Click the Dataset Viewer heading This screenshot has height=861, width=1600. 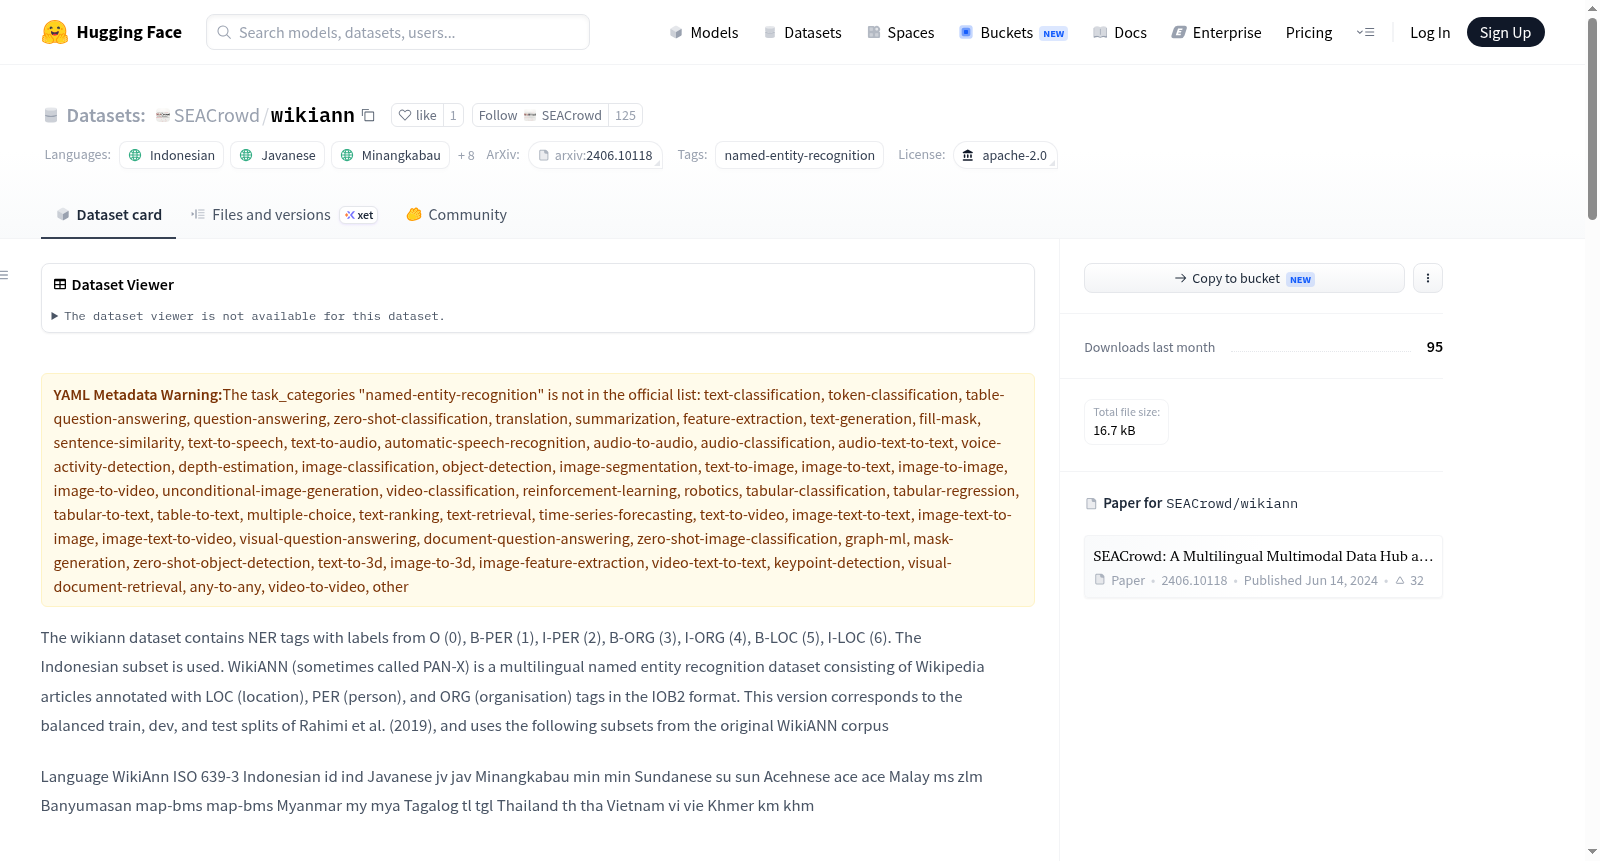123,285
